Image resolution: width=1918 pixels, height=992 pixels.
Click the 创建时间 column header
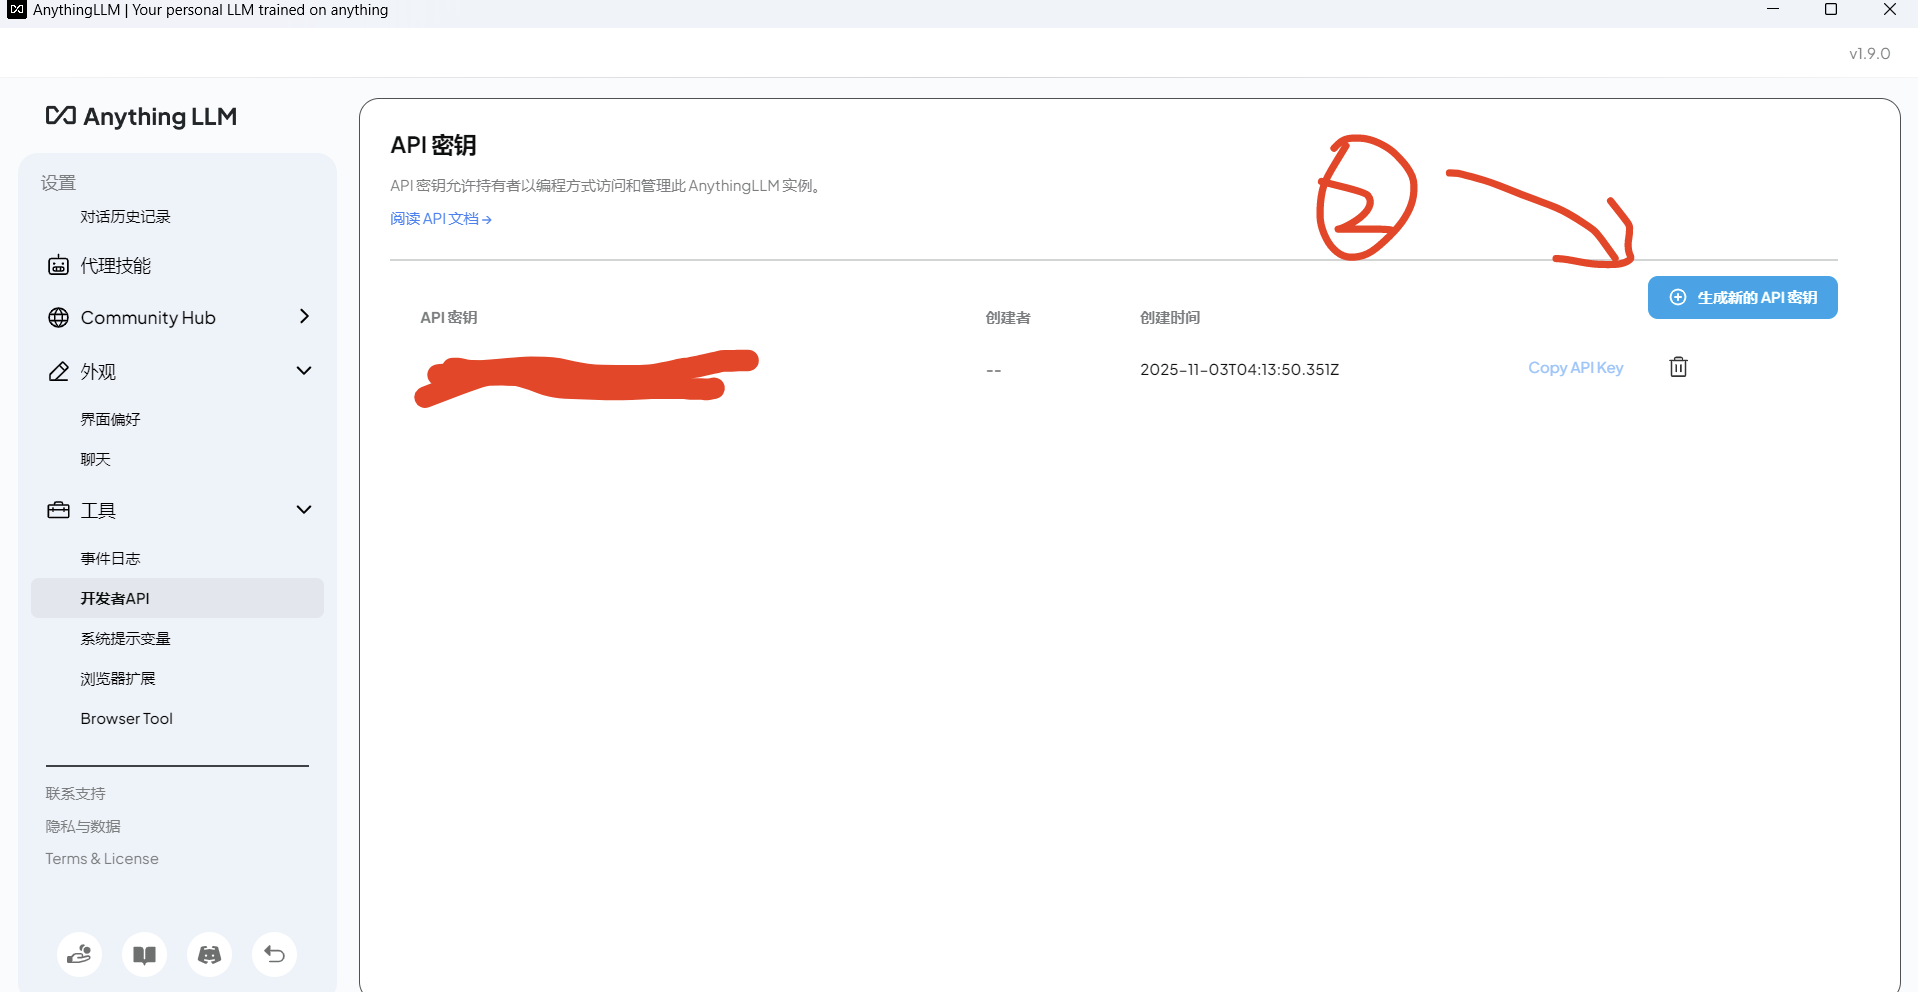(x=1170, y=317)
